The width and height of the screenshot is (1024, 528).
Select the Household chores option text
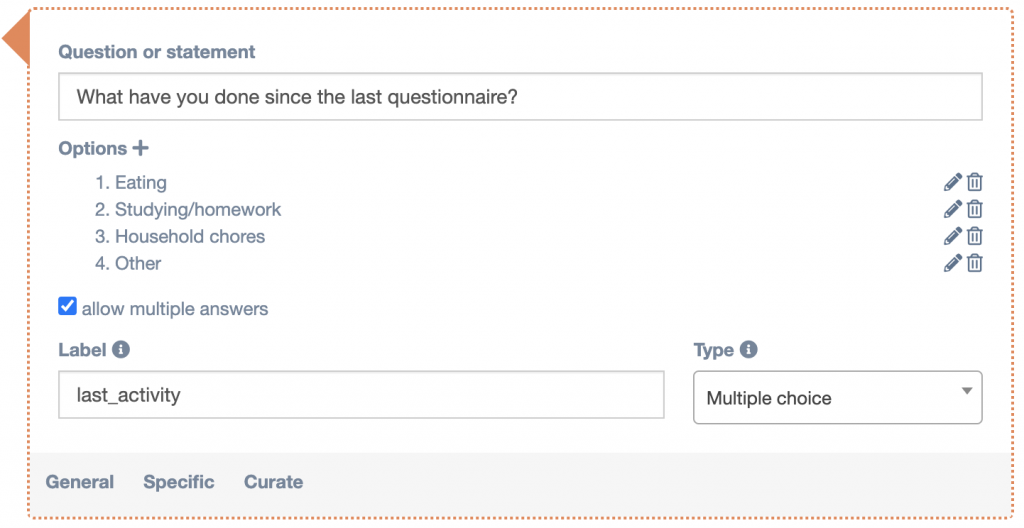pyautogui.click(x=190, y=237)
